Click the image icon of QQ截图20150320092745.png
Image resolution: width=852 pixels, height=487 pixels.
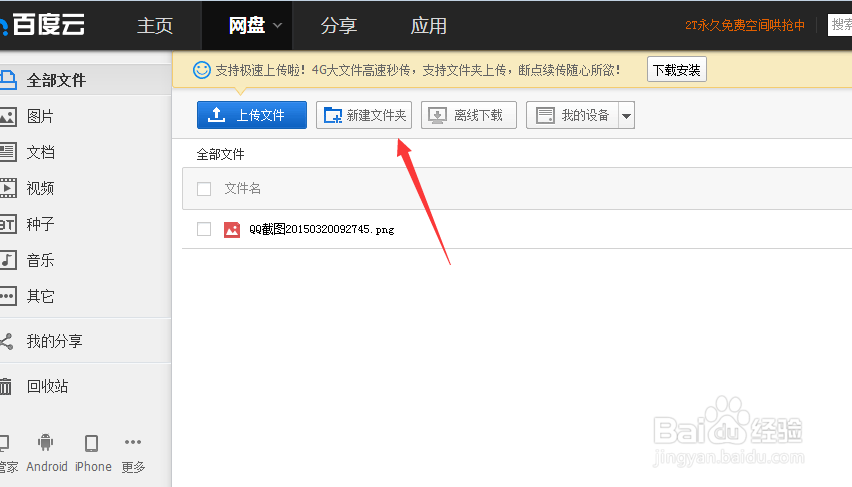pyautogui.click(x=232, y=229)
